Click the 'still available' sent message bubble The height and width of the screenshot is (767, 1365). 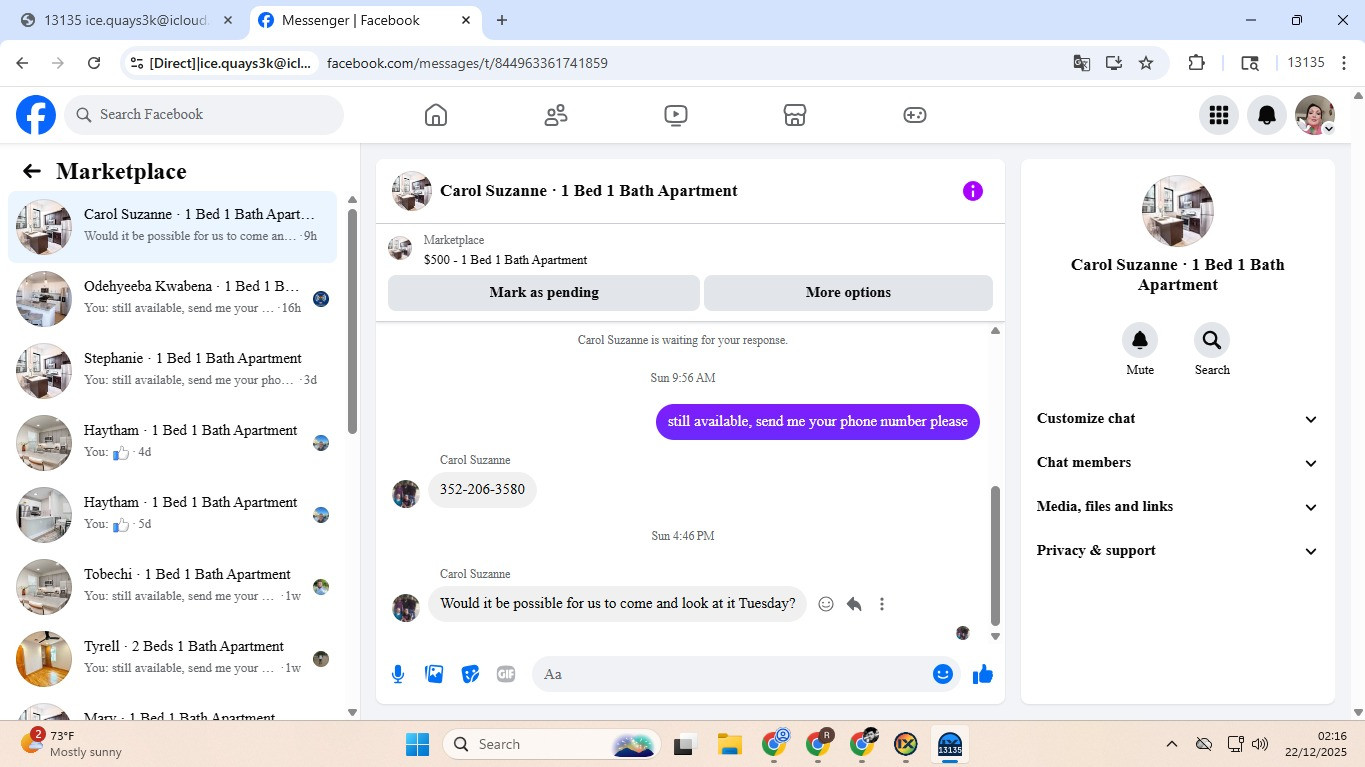(818, 422)
